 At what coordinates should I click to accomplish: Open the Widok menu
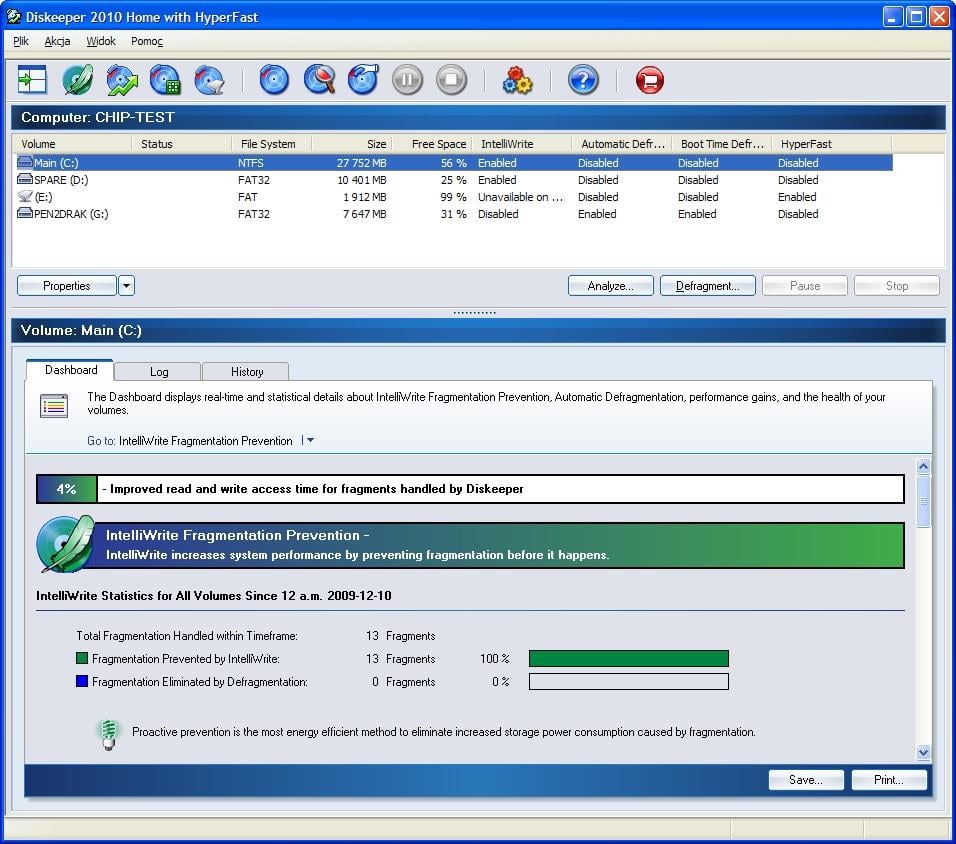point(101,41)
